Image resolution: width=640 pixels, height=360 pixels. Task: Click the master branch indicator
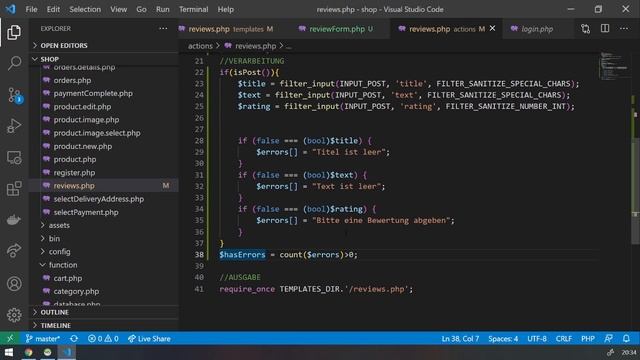point(43,339)
